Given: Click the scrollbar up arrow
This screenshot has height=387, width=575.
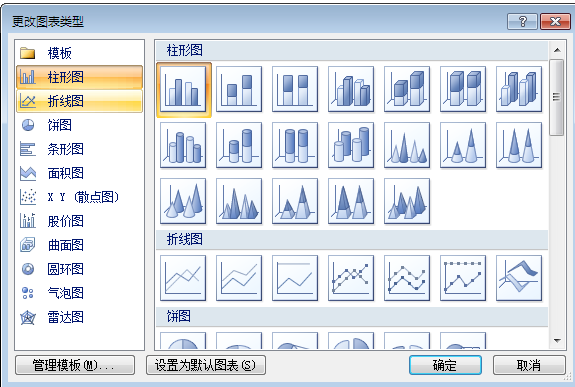Looking at the screenshot, I should [x=557, y=50].
